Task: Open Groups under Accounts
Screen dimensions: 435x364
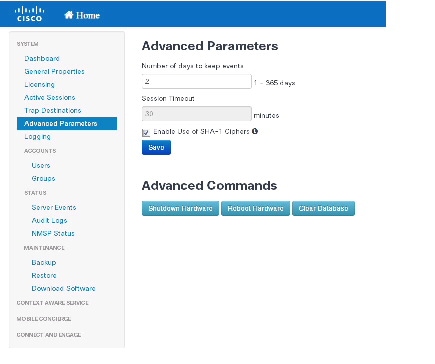Action: [x=43, y=178]
